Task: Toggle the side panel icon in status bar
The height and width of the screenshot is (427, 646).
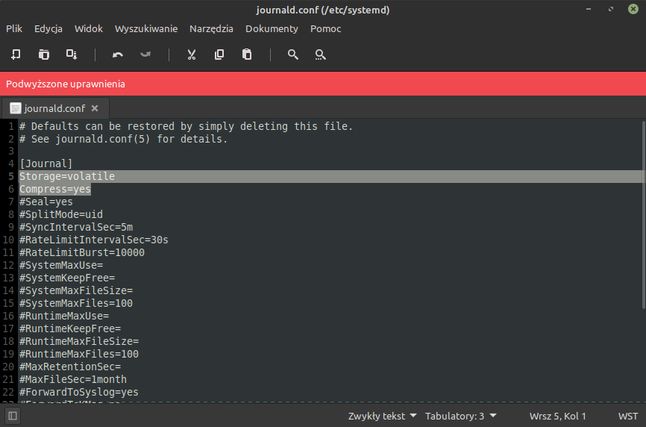Action: tap(12, 416)
